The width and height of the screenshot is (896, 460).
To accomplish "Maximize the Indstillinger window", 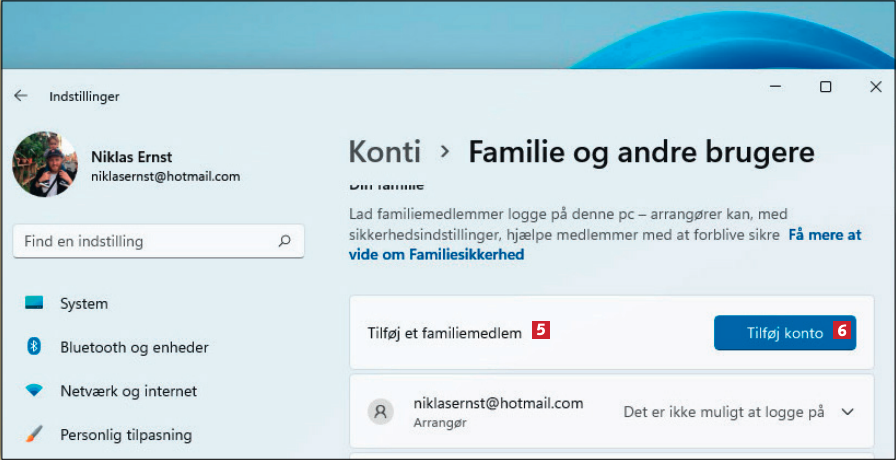I will 825,87.
